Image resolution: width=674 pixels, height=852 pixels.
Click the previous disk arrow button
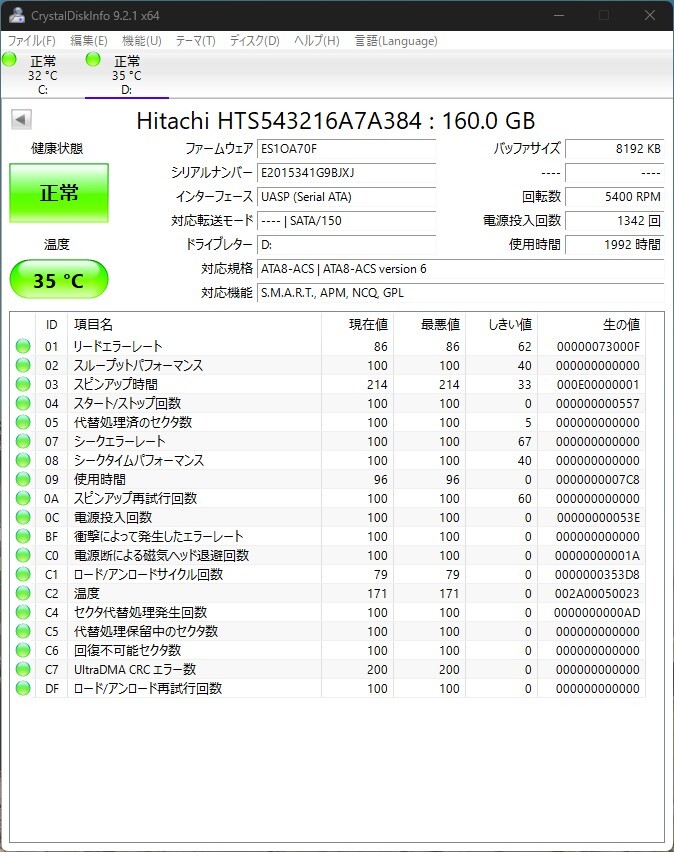(x=21, y=120)
